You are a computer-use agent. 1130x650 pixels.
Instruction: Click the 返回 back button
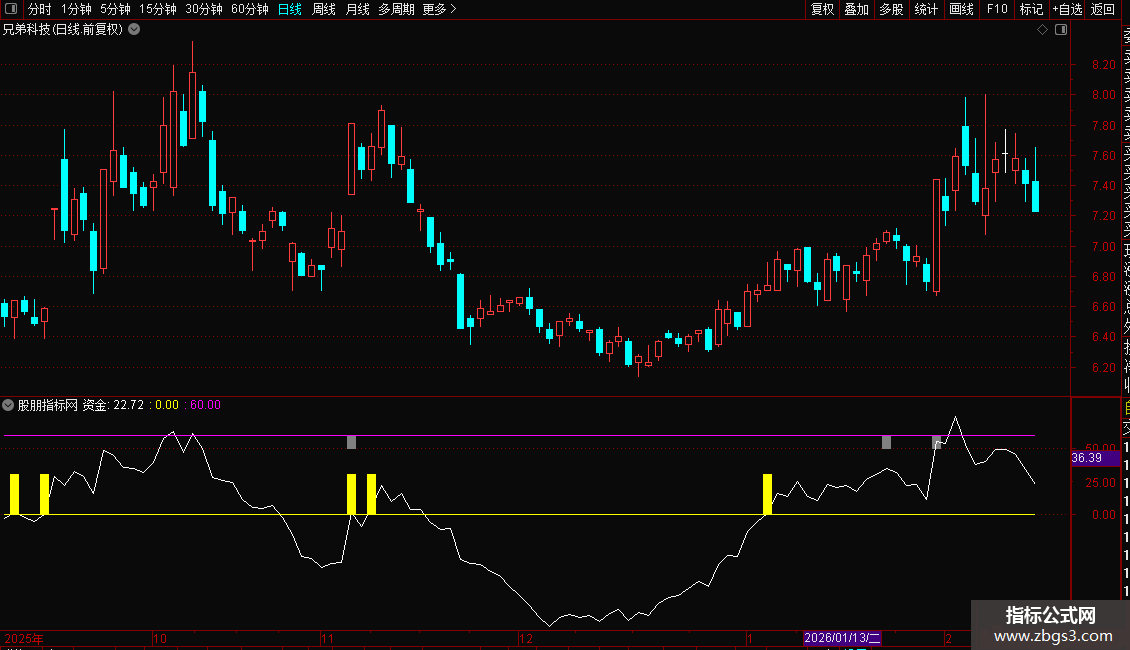(1103, 9)
